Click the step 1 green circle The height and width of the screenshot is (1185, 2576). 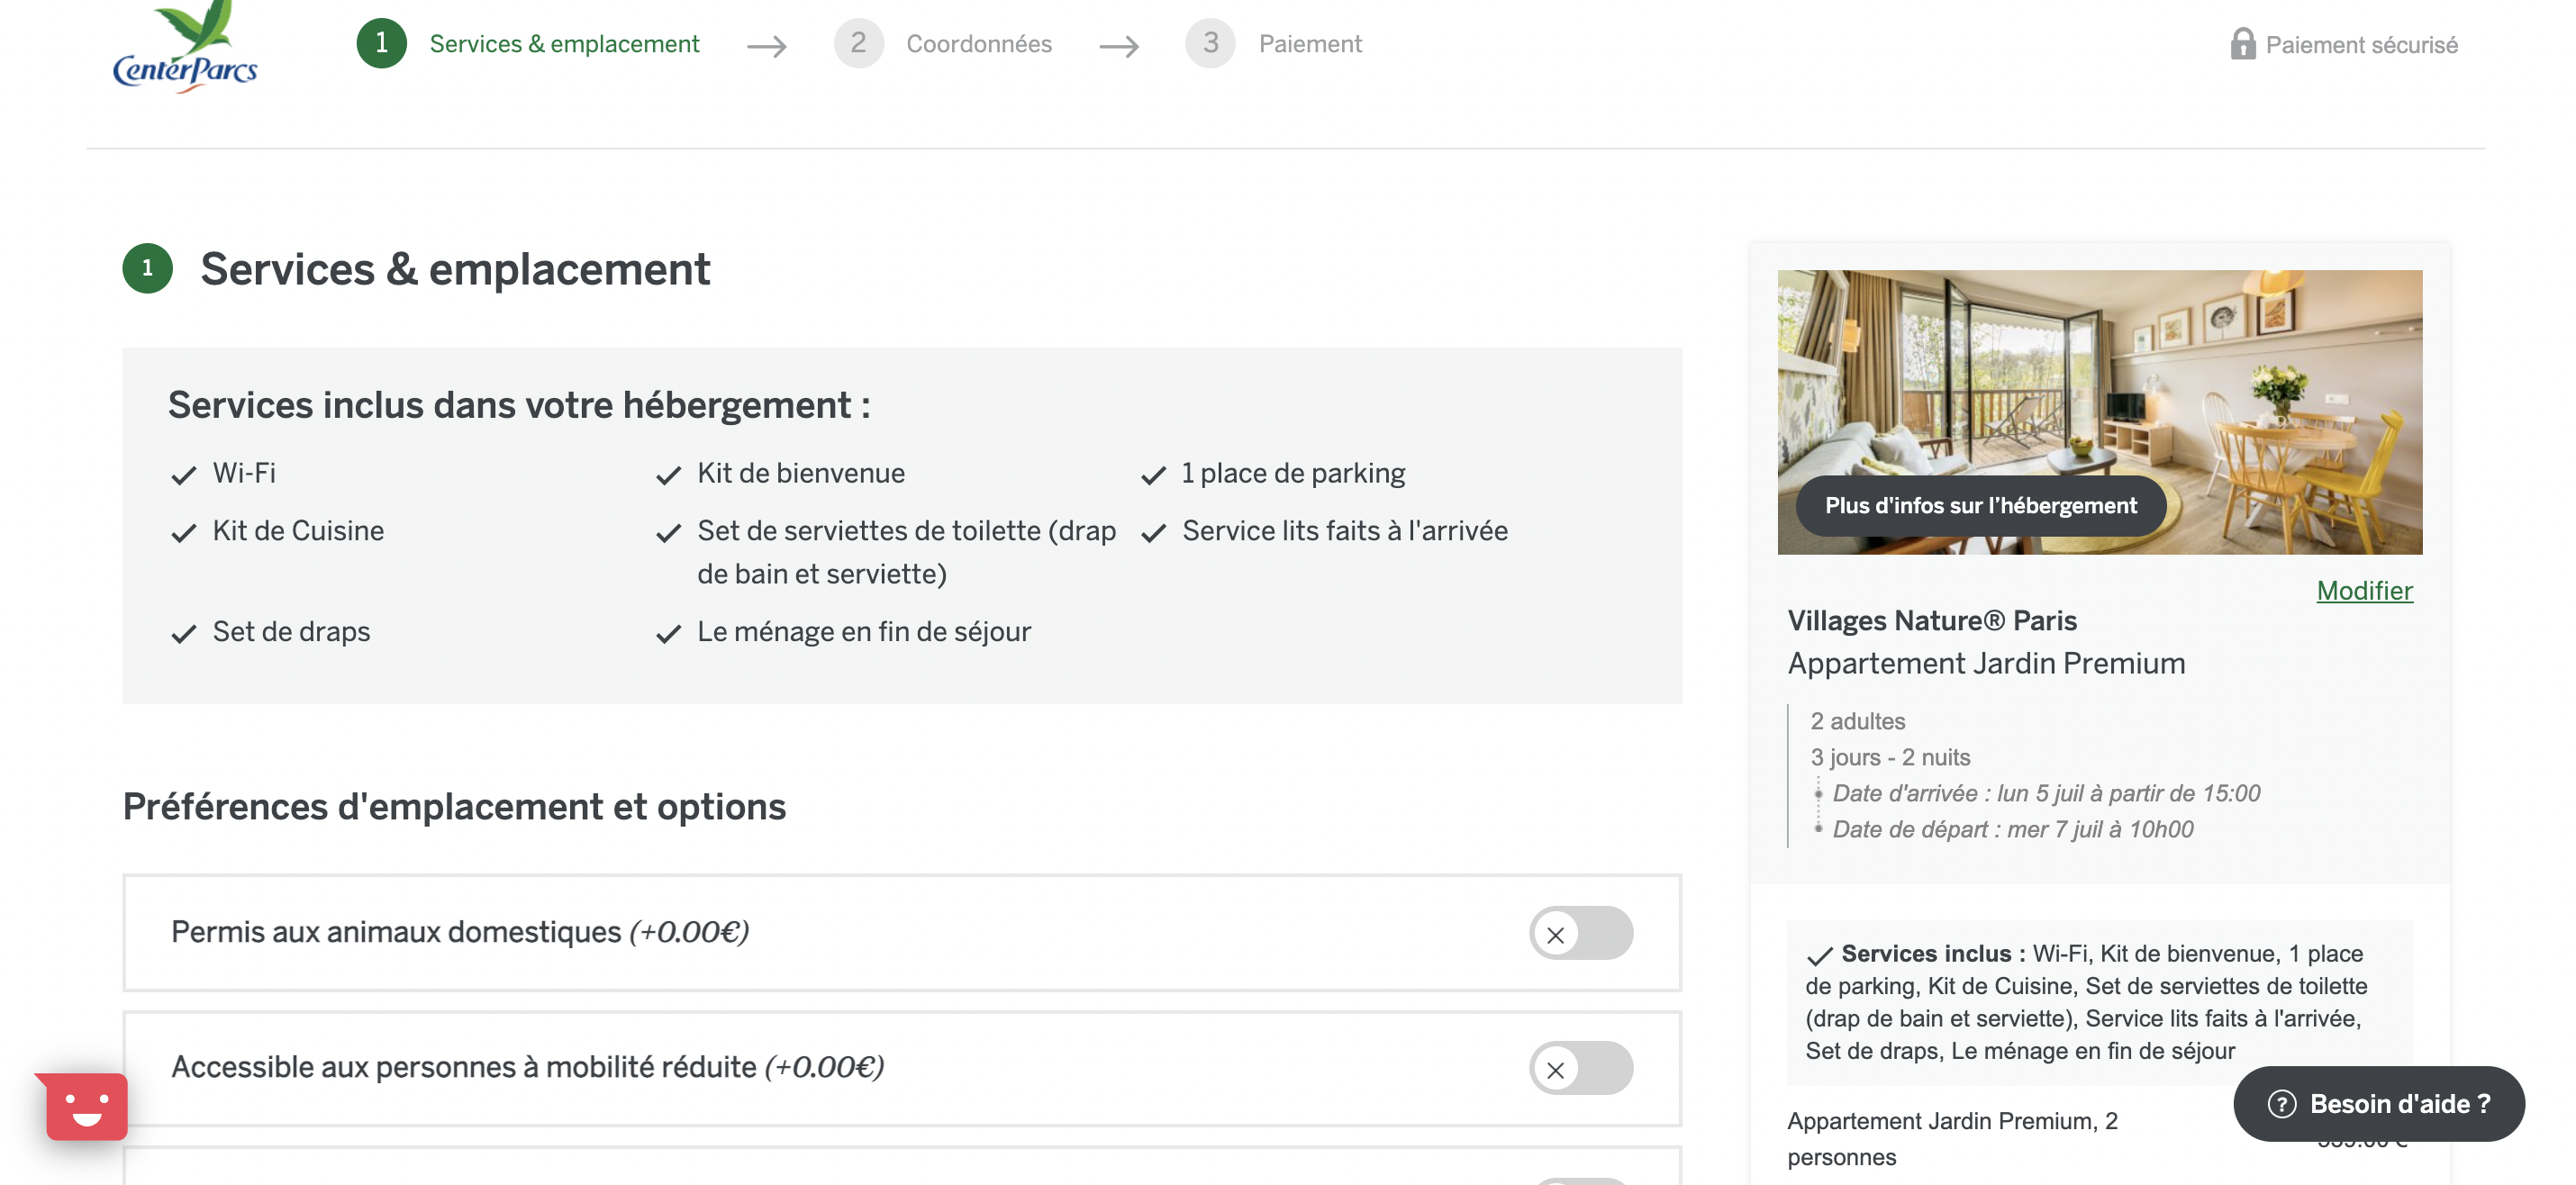tap(381, 43)
